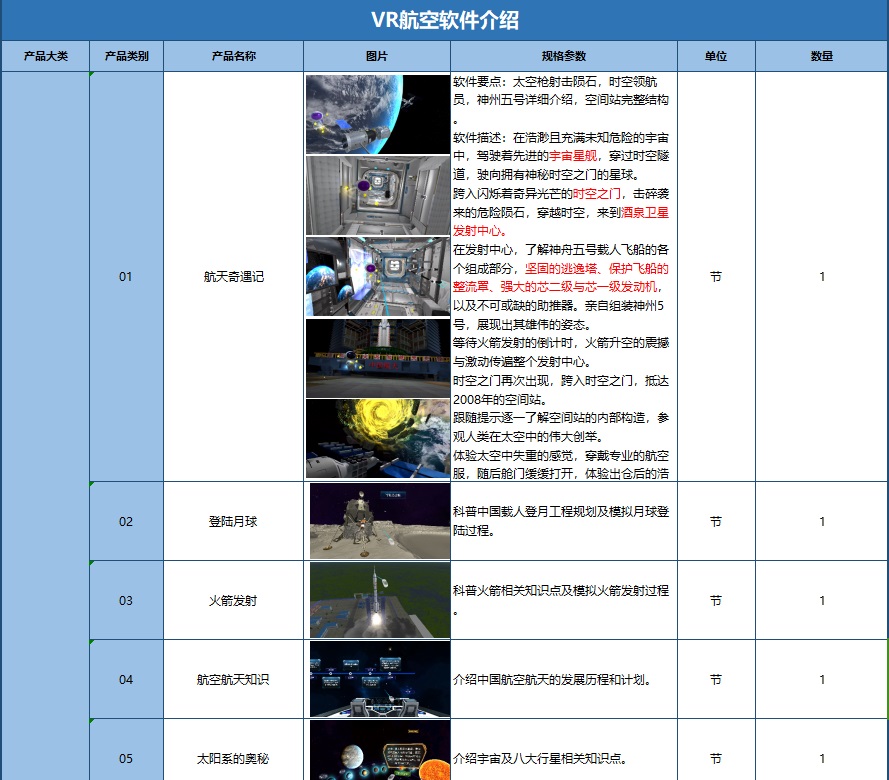Click the space station corridor image

click(x=378, y=196)
